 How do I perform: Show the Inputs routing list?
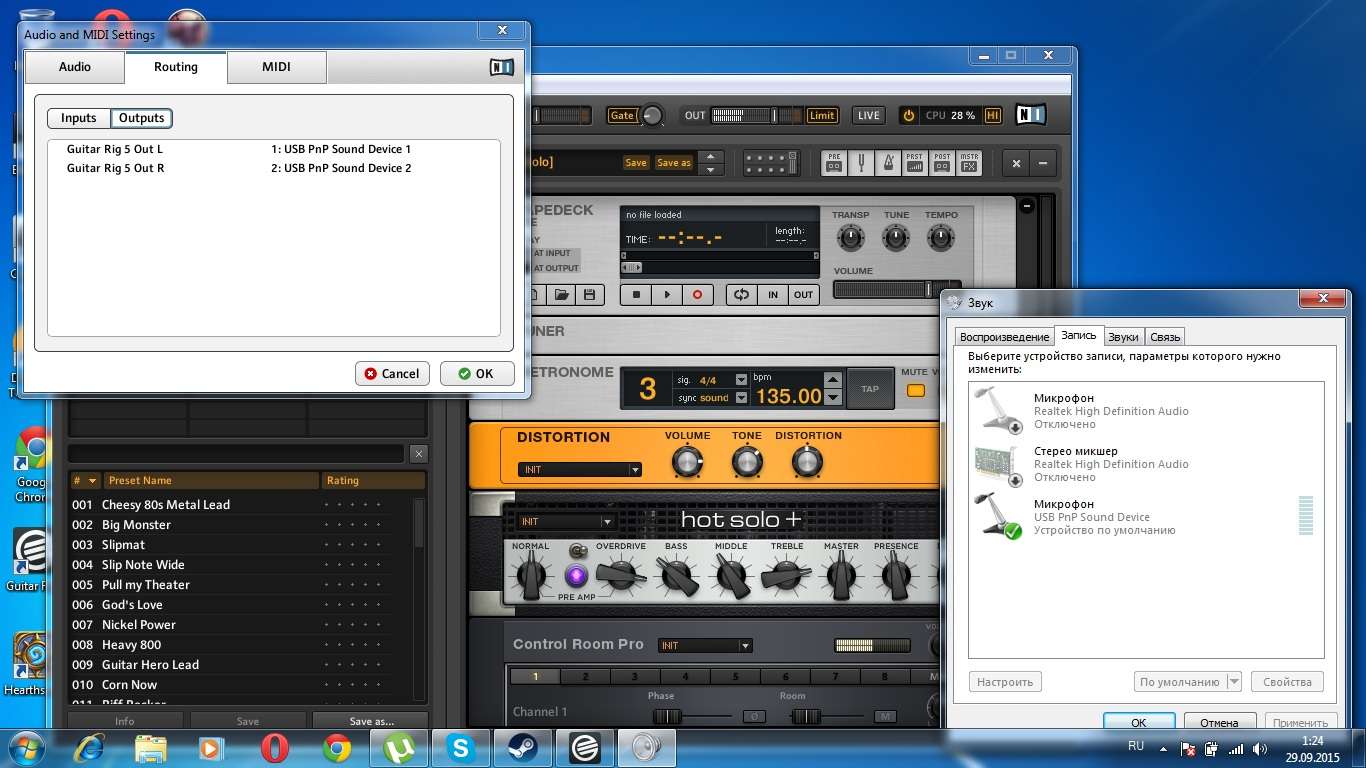[x=79, y=118]
